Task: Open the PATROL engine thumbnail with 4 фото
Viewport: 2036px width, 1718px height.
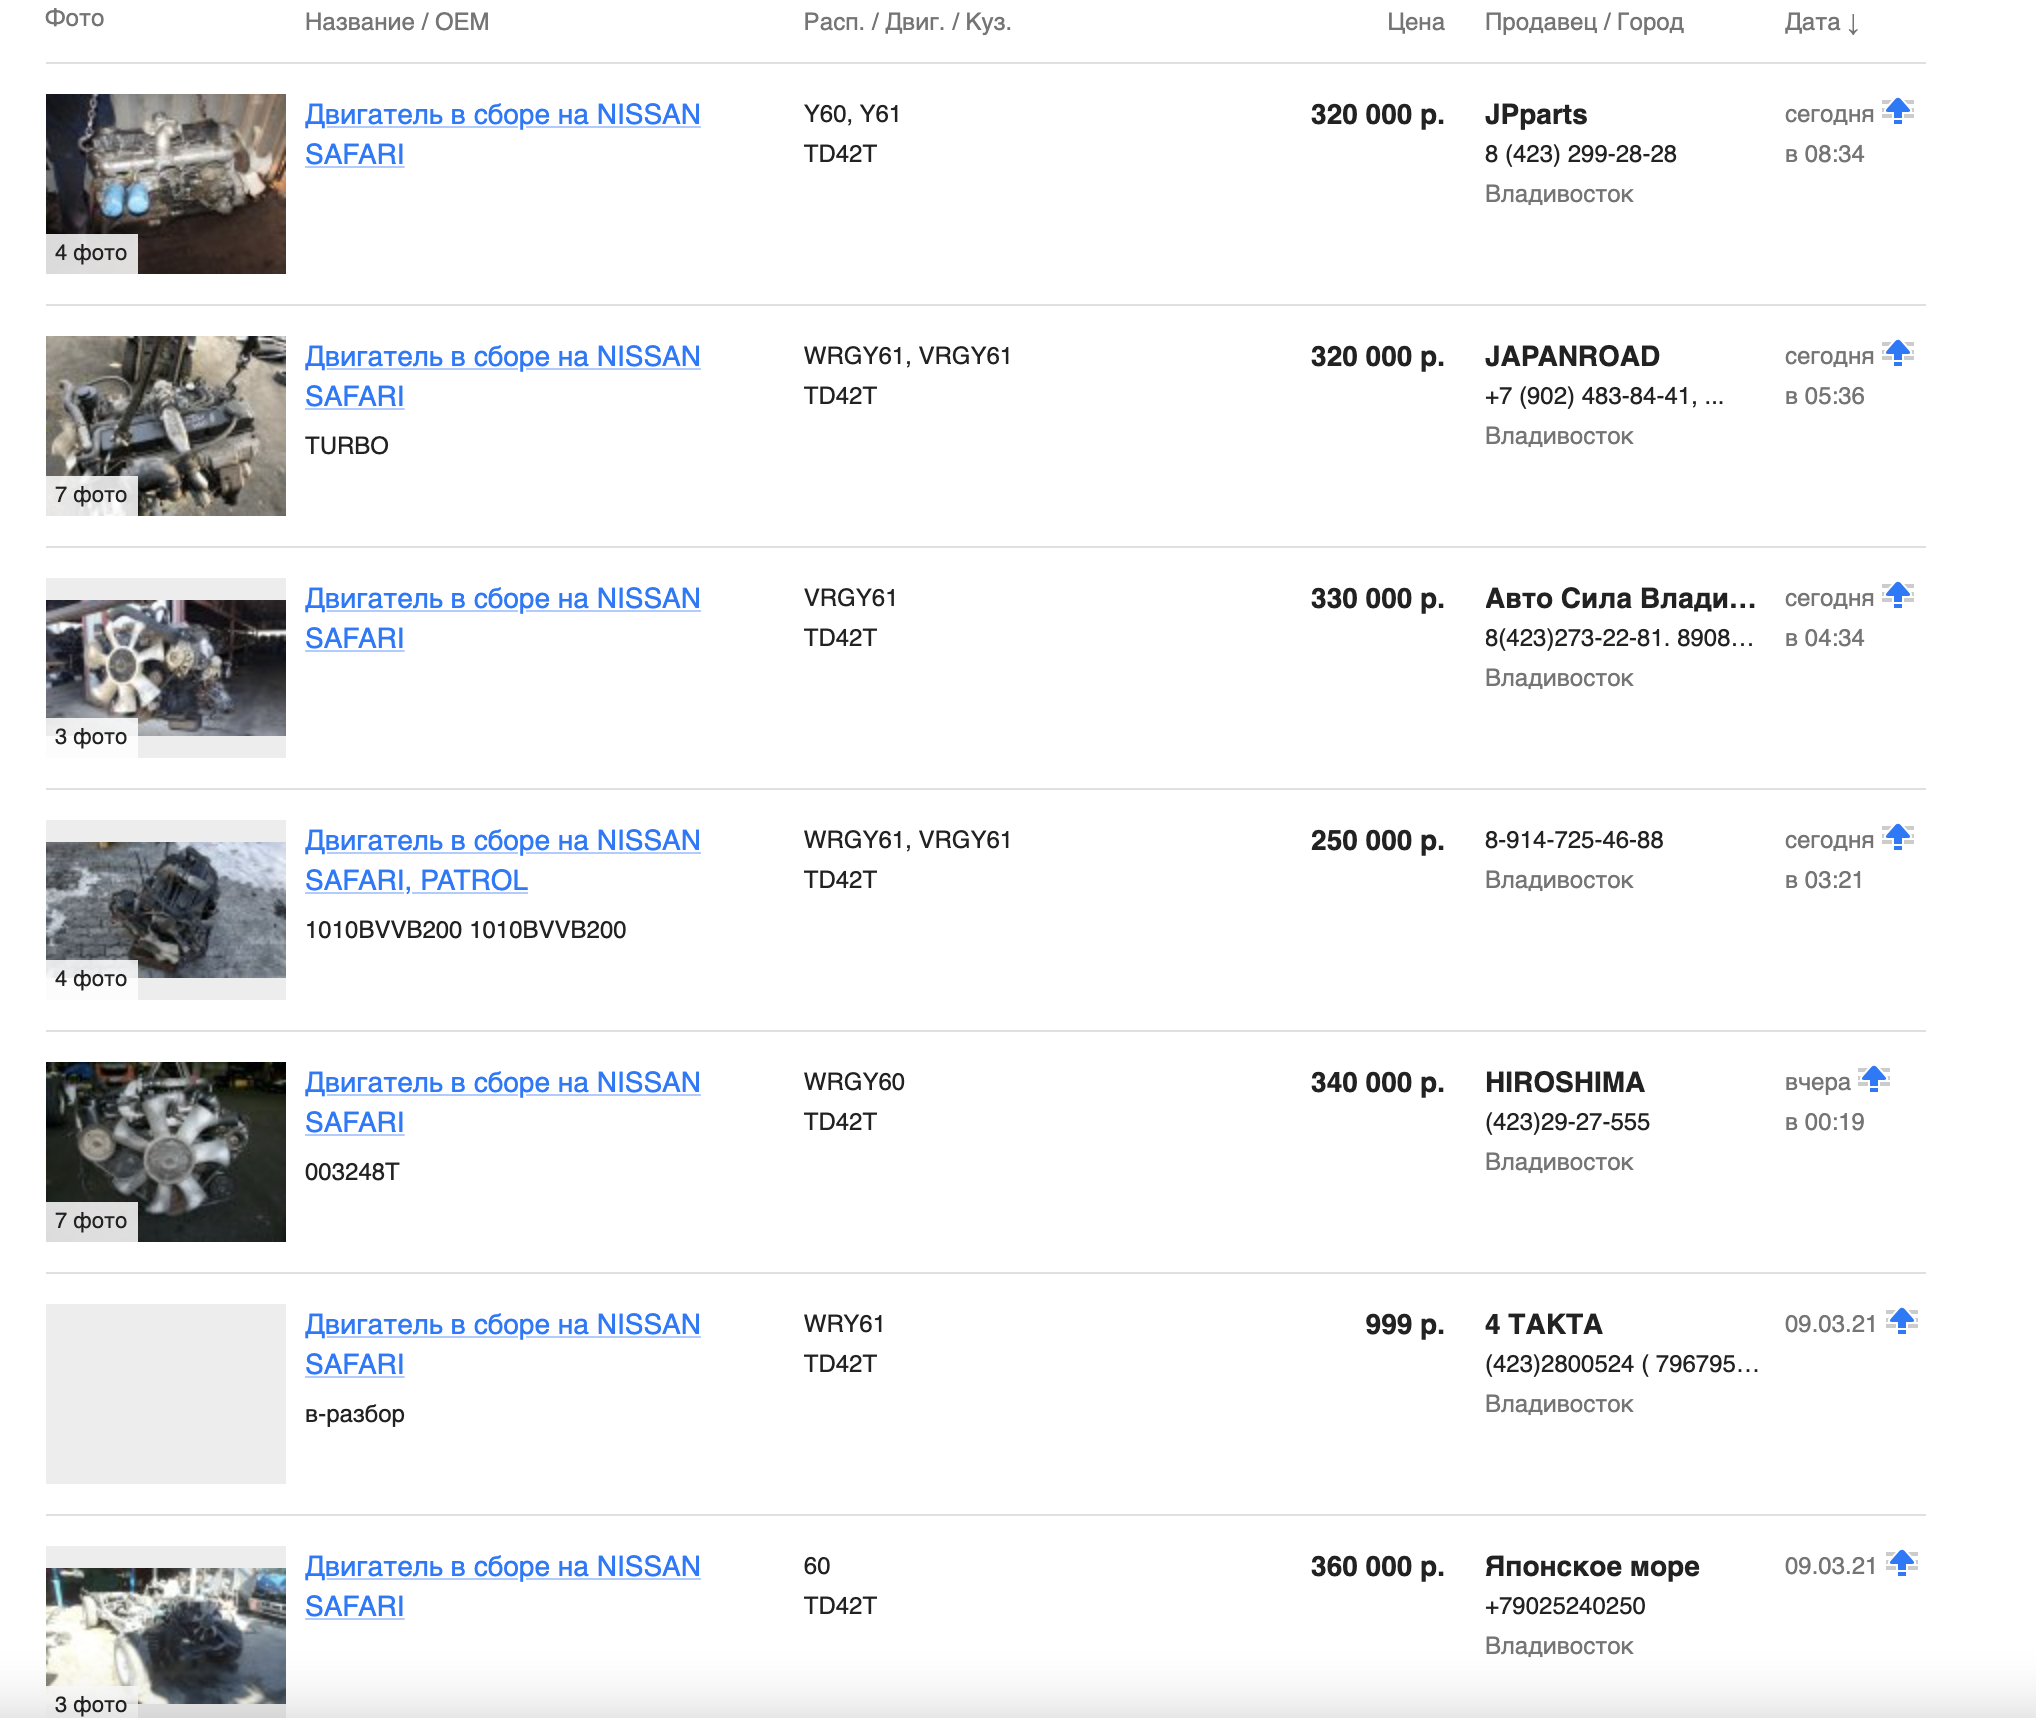Action: tap(166, 910)
